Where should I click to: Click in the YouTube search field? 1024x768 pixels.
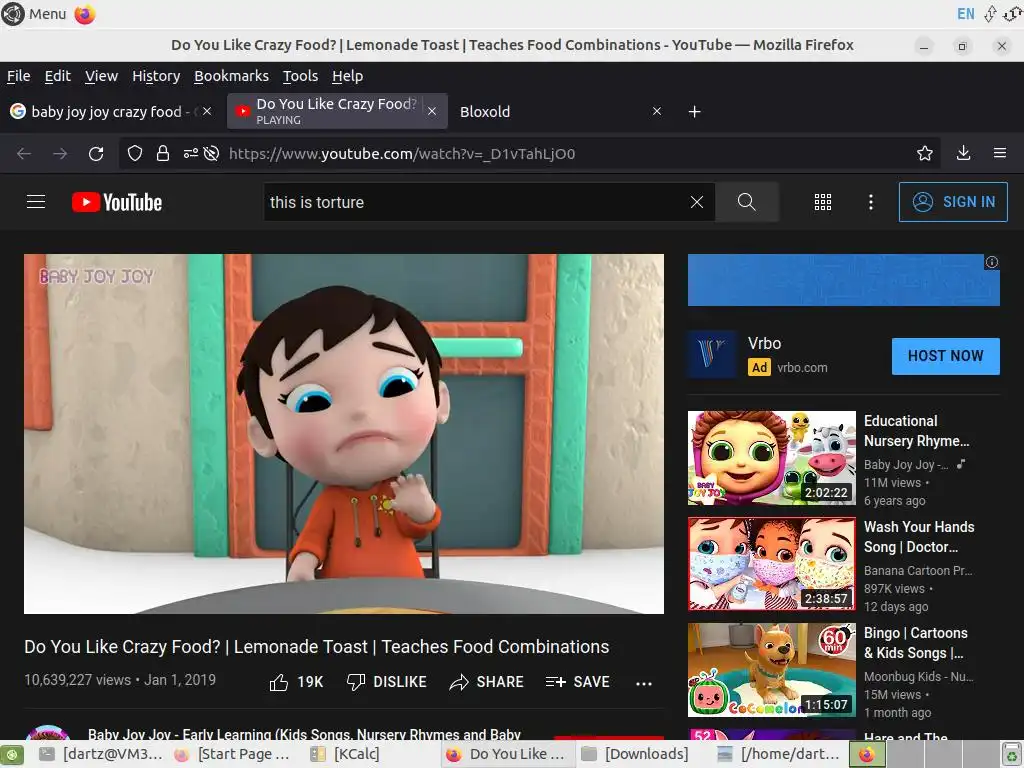477,202
